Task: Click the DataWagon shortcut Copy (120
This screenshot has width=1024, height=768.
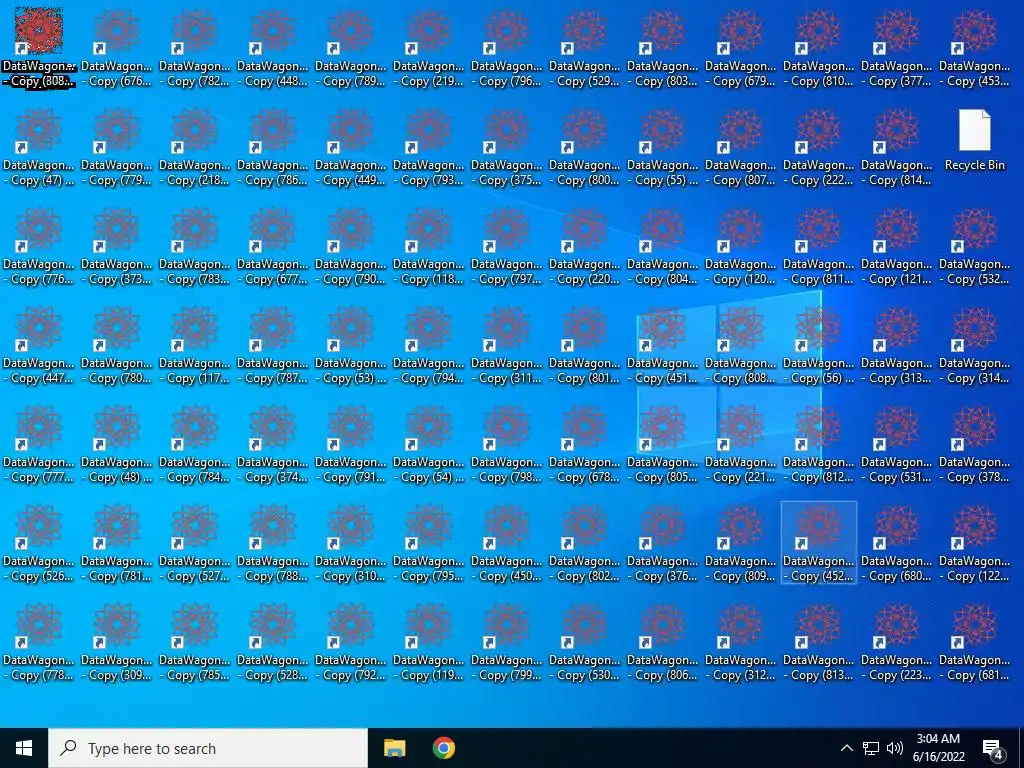Action: click(741, 247)
